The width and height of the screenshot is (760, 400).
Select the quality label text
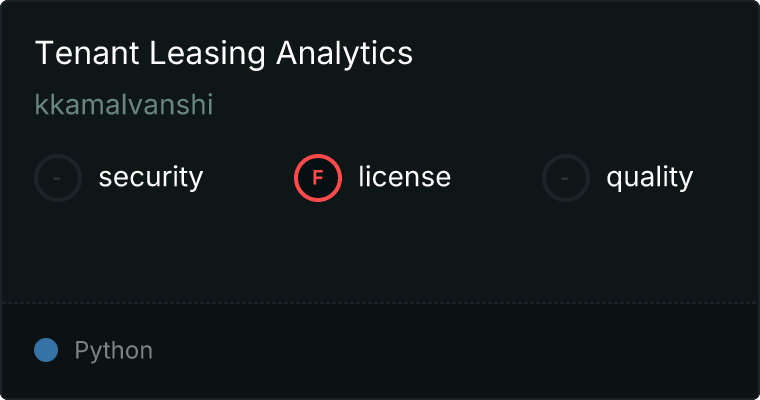pos(649,178)
